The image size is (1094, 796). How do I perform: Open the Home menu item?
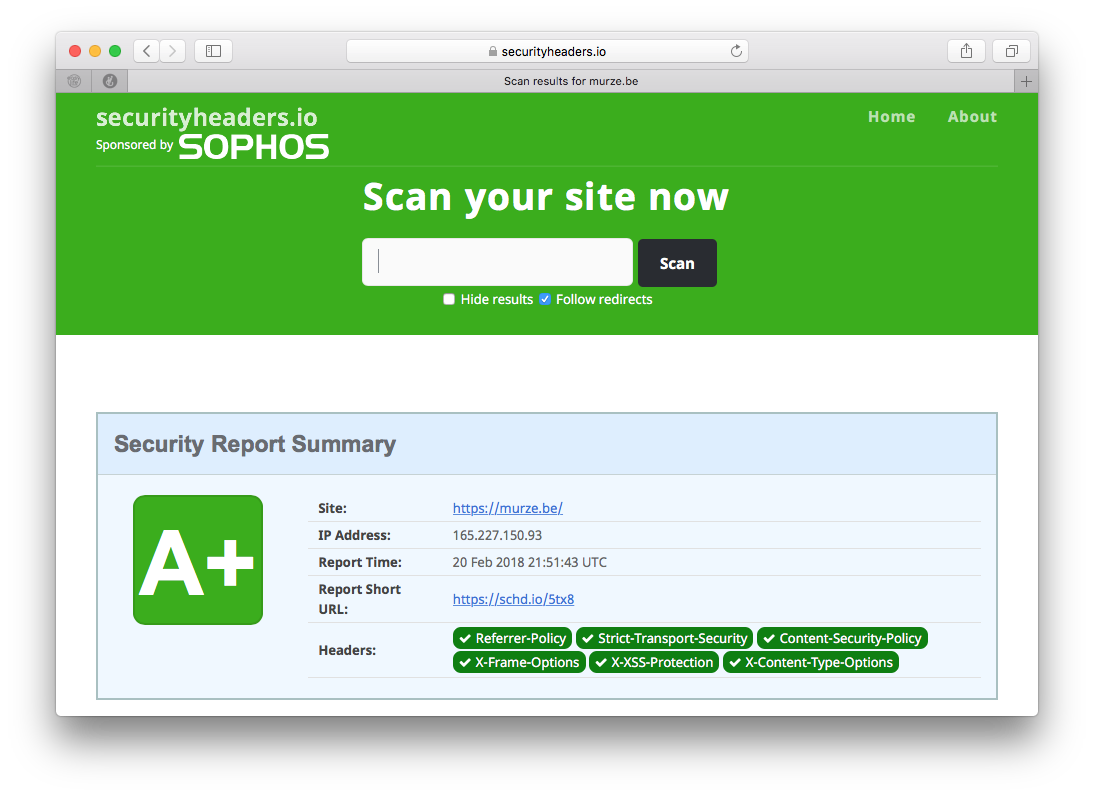(x=891, y=117)
